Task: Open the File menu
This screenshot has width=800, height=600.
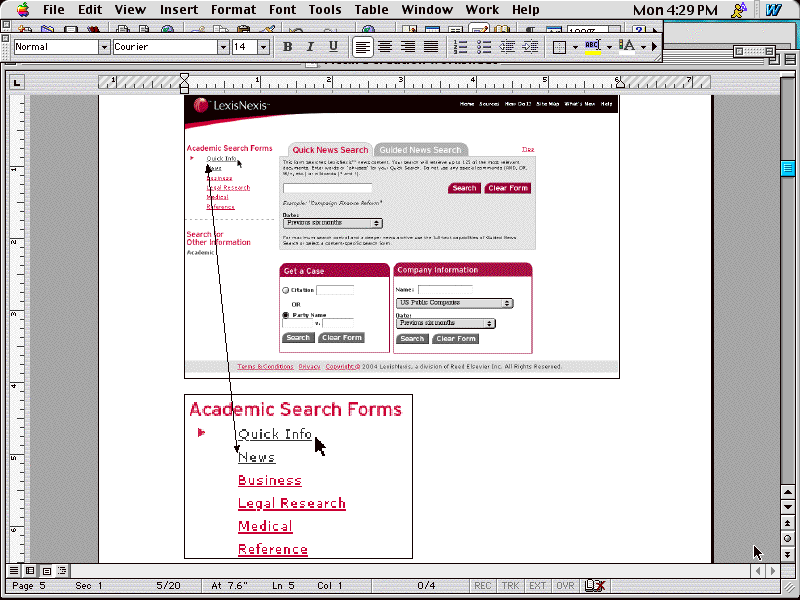Action: click(x=54, y=10)
